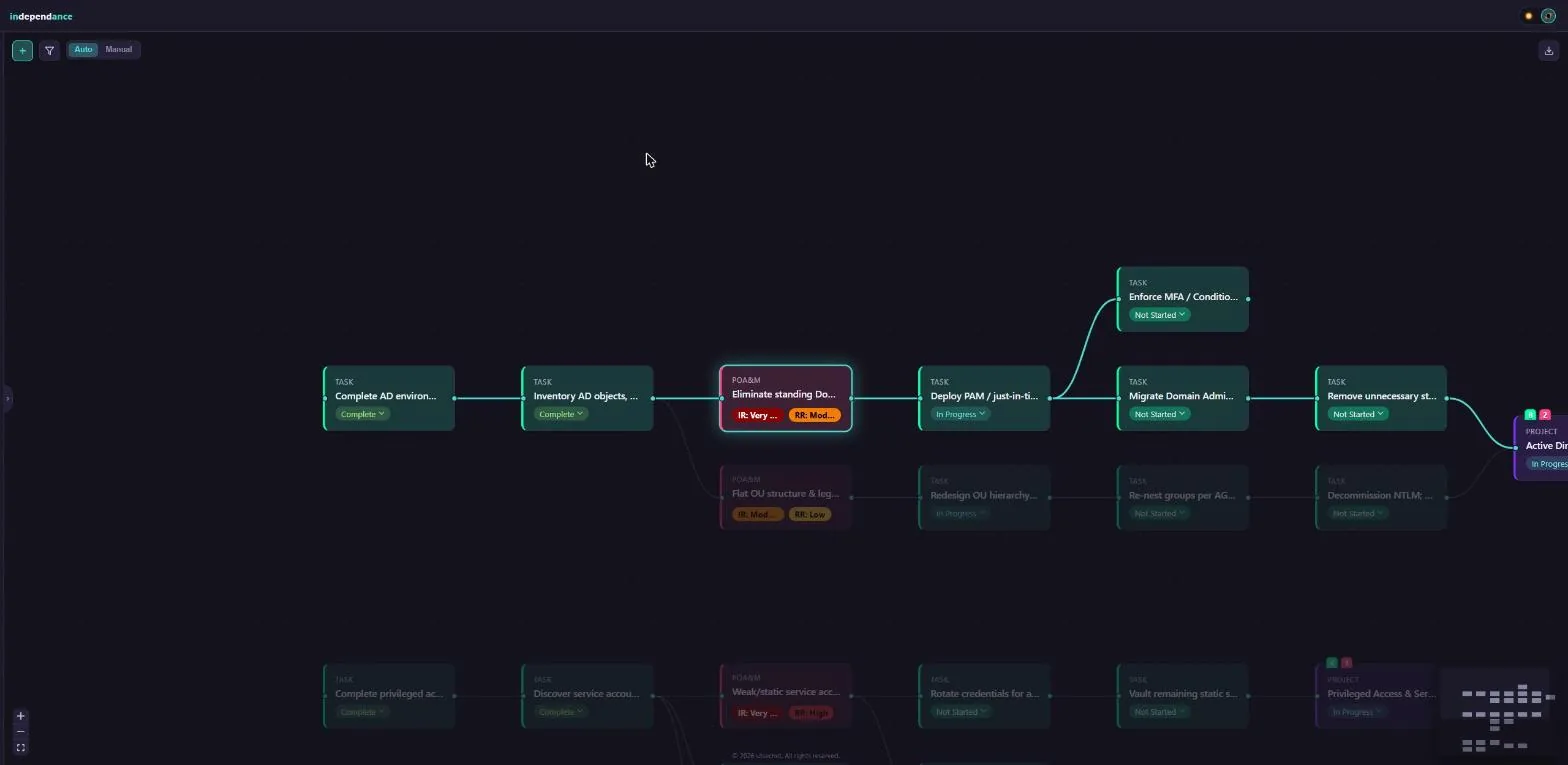Viewport: 1568px width, 765px height.
Task: Switch layout mode to Auto
Action: click(83, 49)
